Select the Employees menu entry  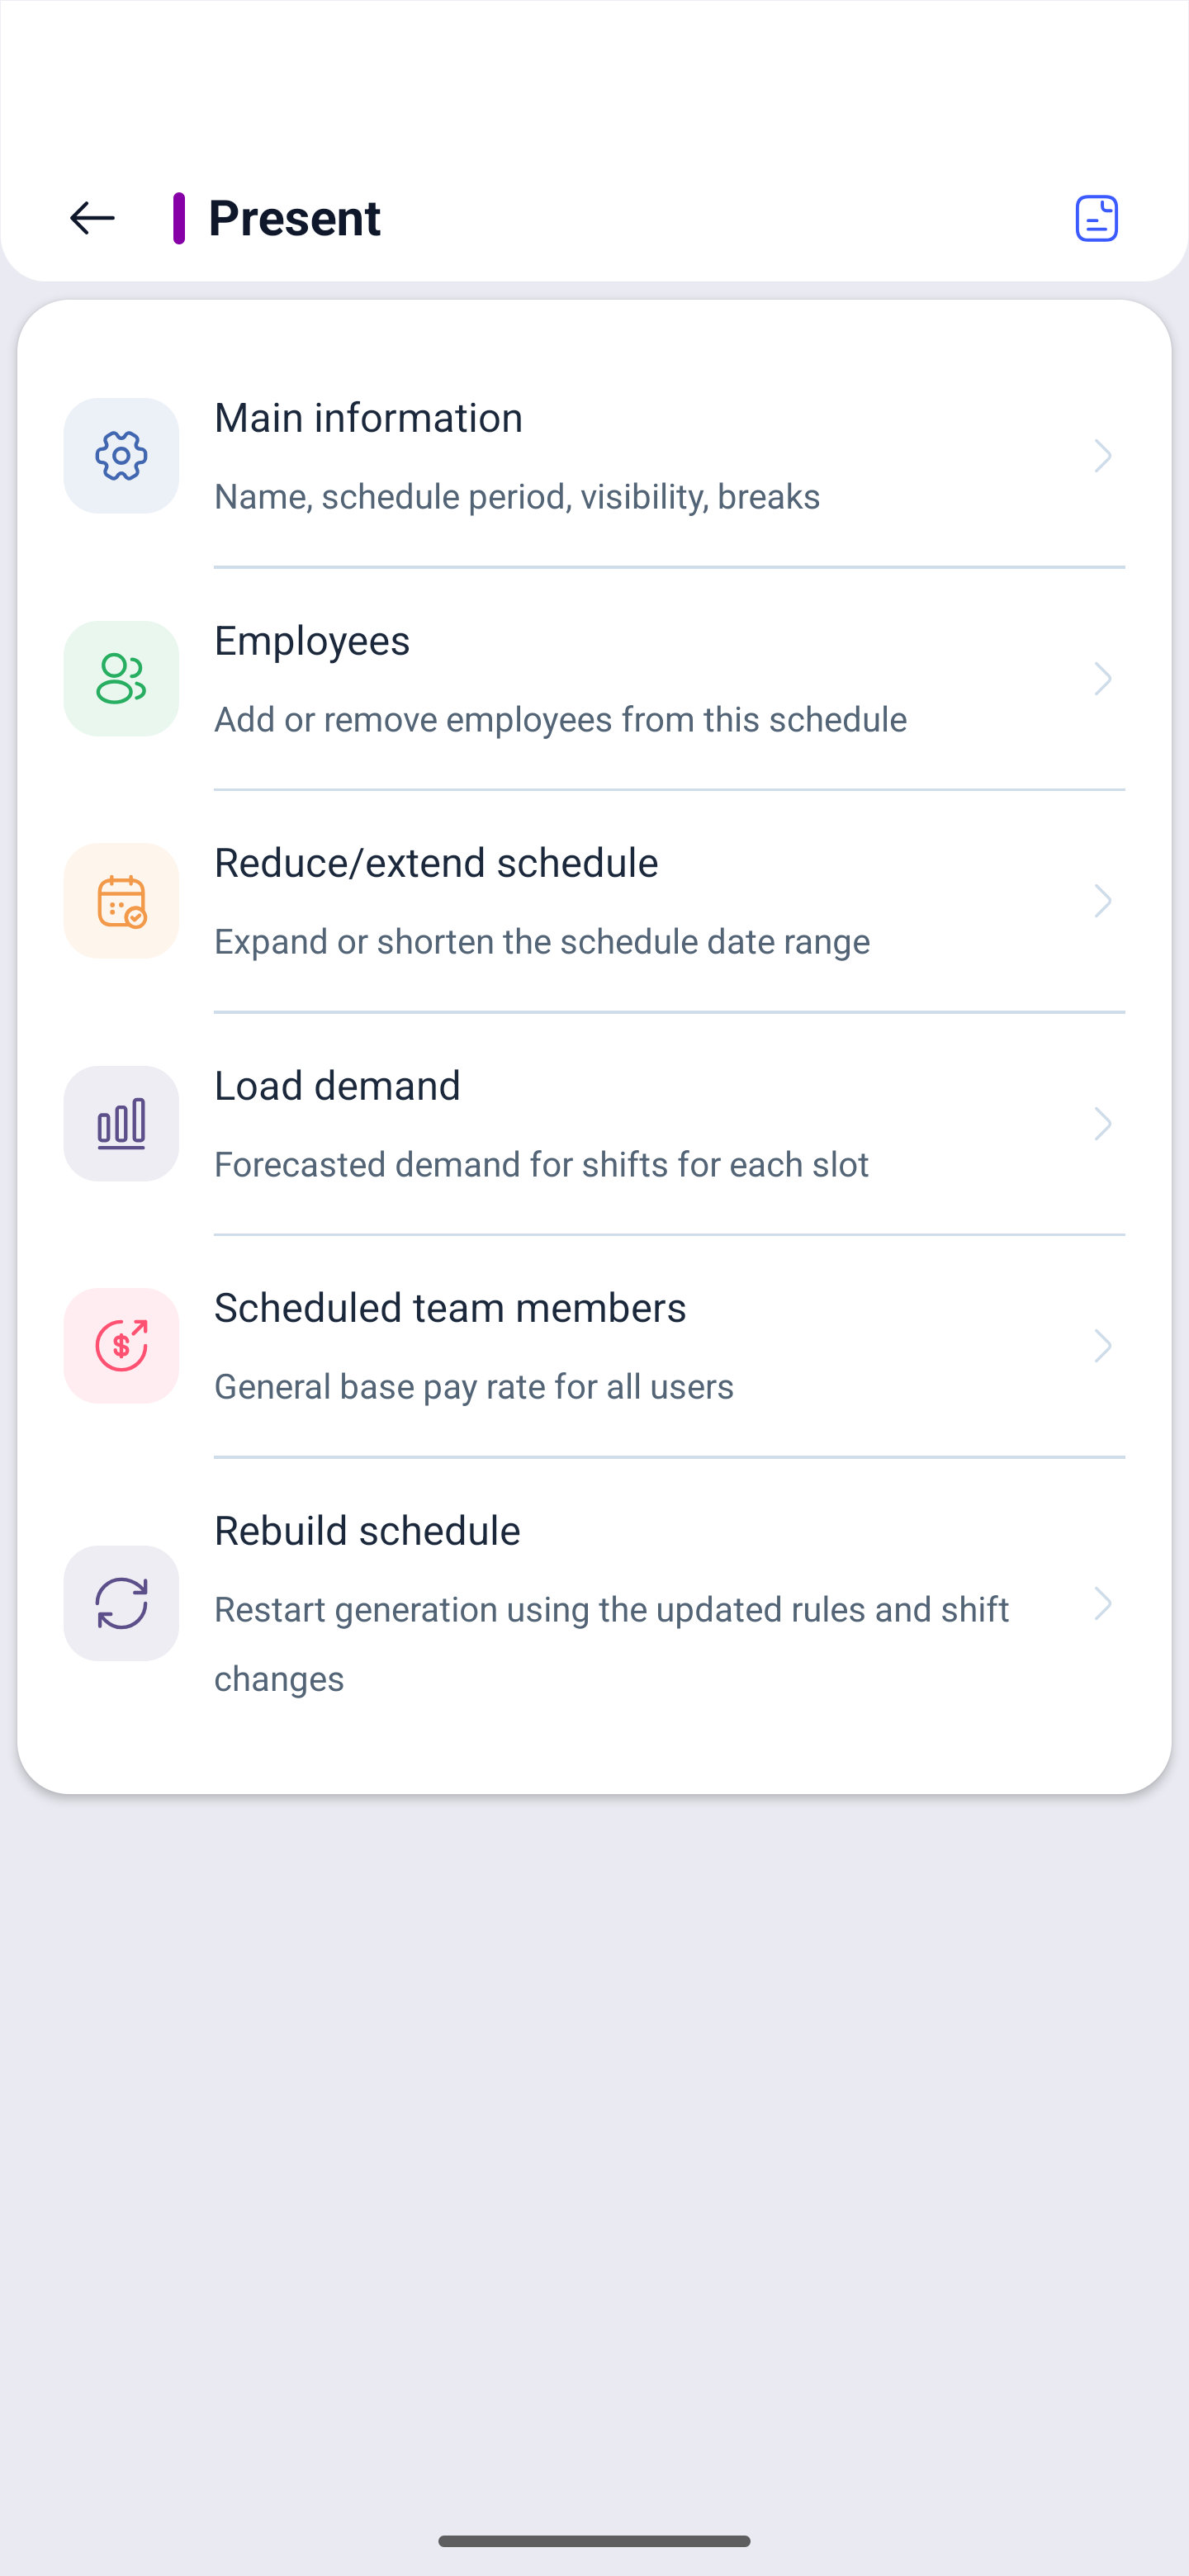pos(594,679)
